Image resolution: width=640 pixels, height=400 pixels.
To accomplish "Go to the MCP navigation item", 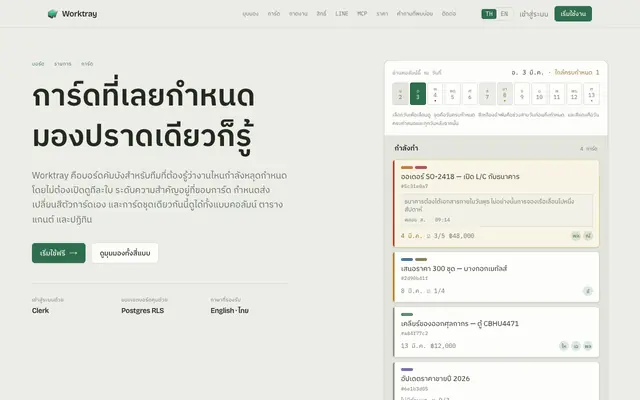I will click(x=362, y=14).
